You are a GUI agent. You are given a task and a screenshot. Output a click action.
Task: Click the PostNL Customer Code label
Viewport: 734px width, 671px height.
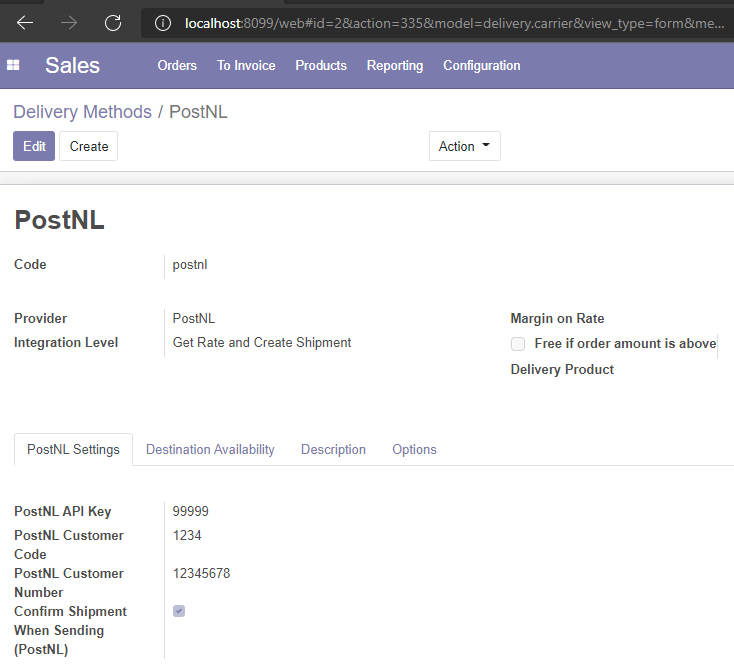coord(69,545)
